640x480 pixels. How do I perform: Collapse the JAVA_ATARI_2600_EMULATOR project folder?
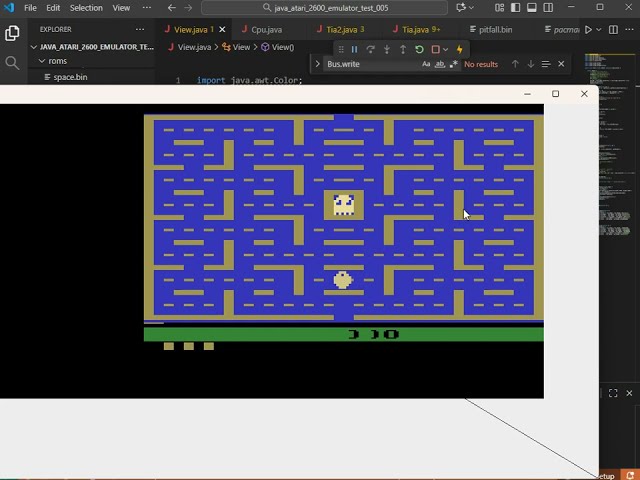click(92, 47)
